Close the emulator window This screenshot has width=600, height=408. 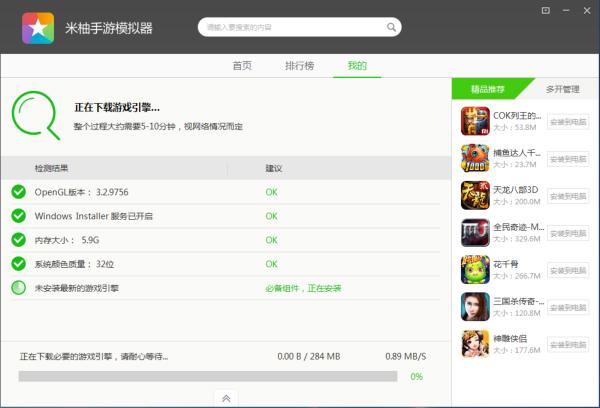[587, 11]
